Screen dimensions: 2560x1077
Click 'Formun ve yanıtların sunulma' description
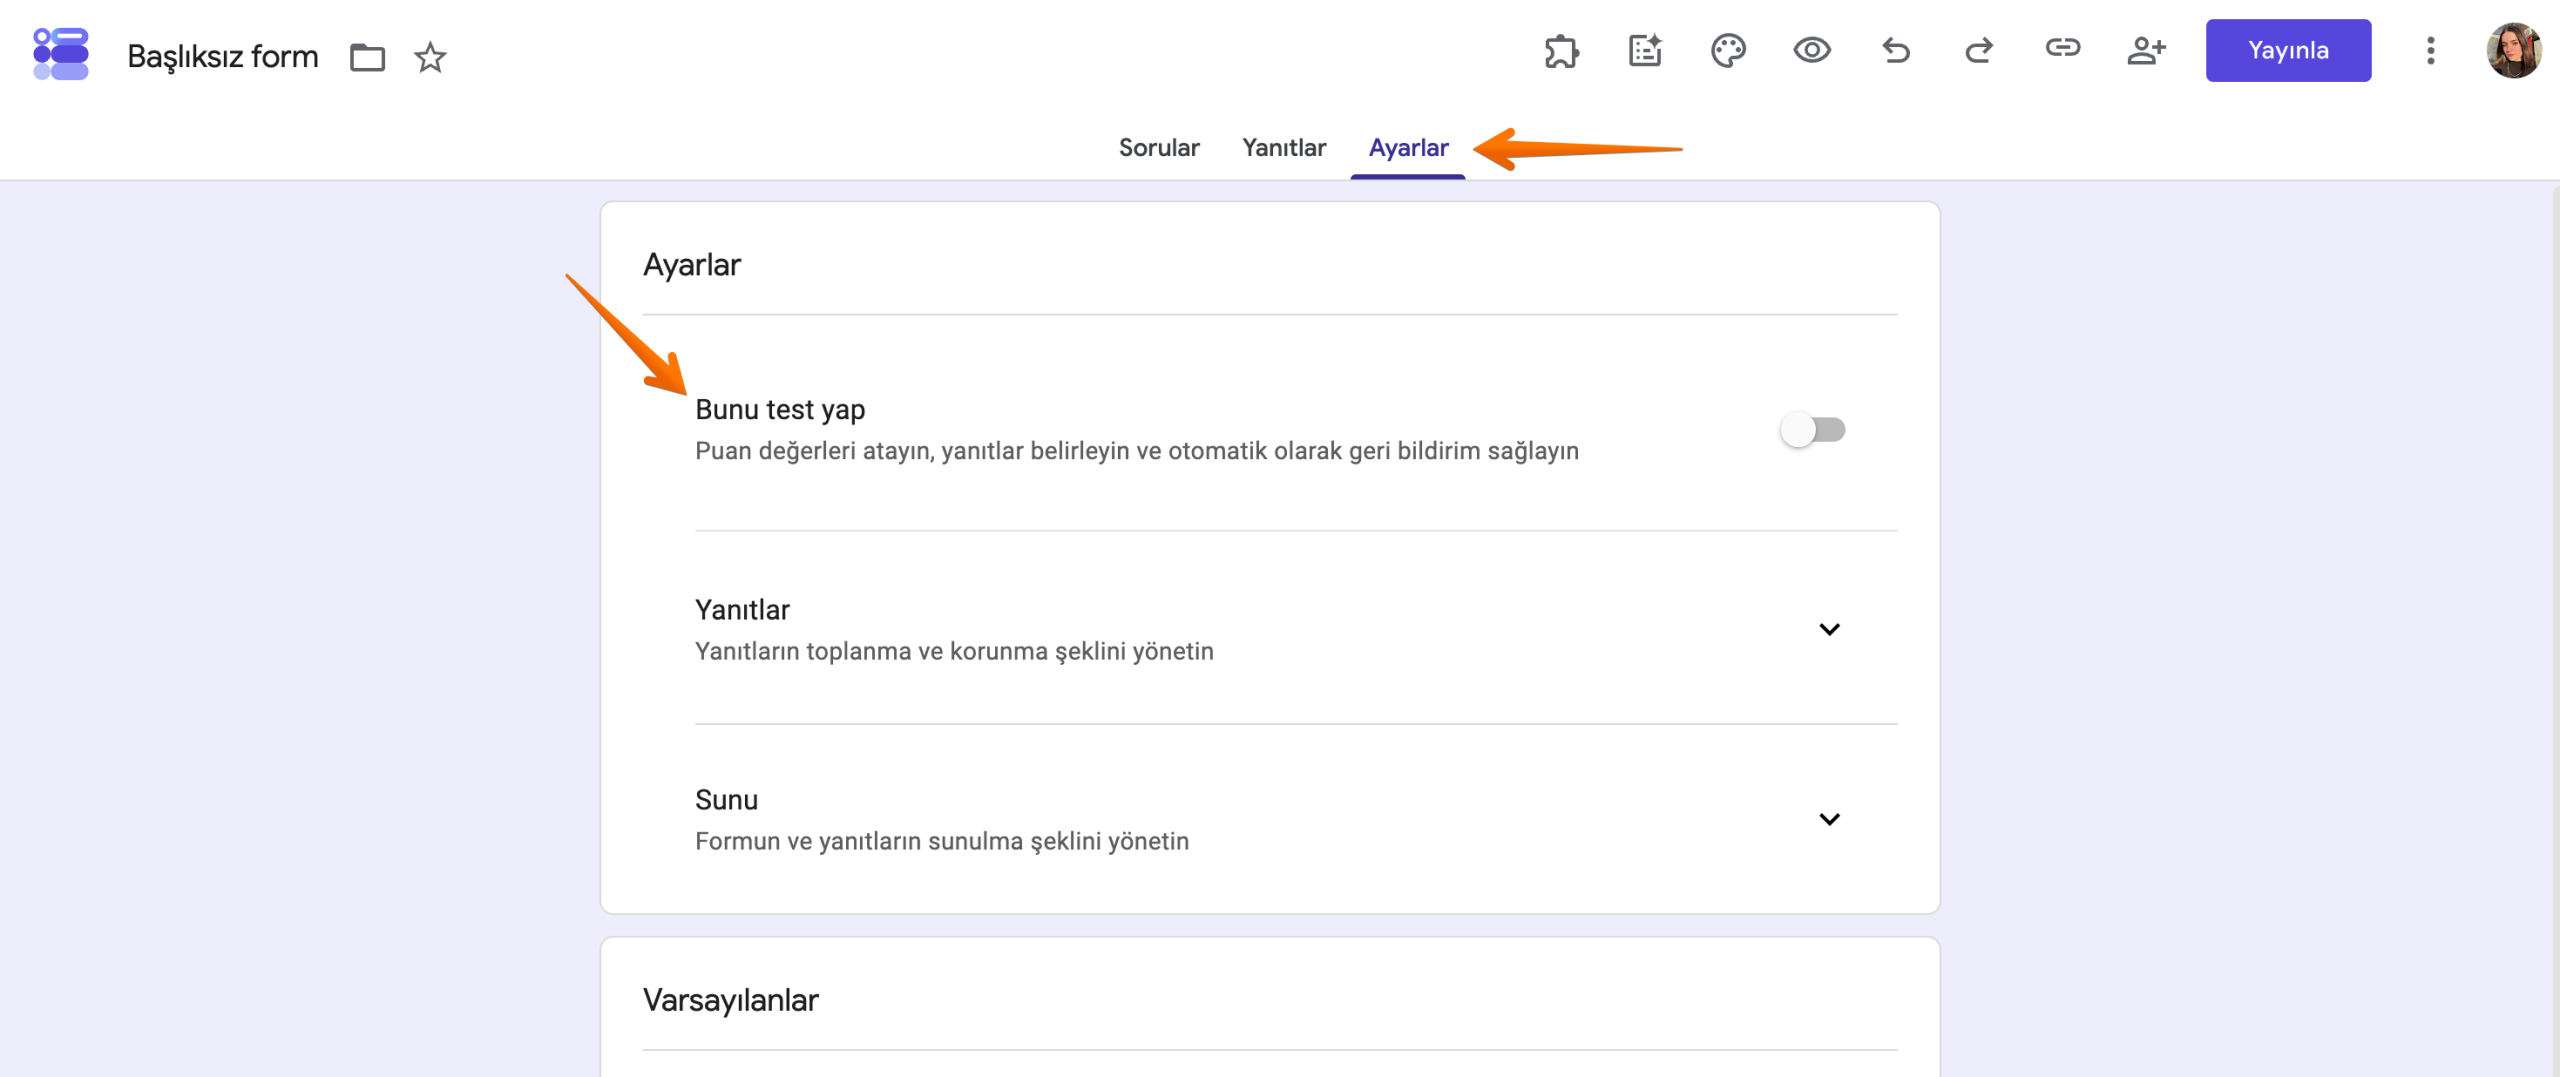(942, 841)
